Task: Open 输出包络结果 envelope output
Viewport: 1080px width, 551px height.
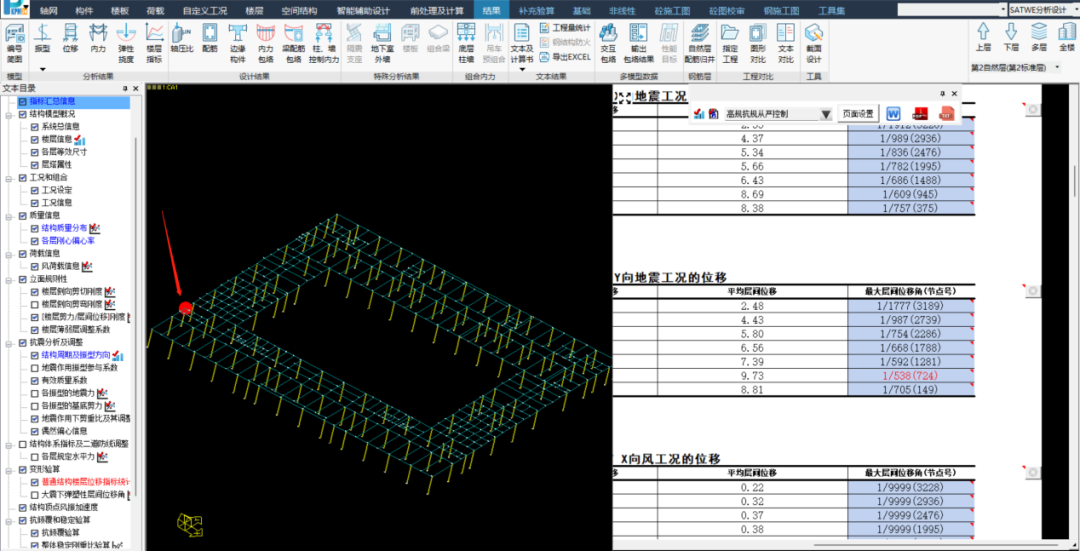Action: pos(638,43)
